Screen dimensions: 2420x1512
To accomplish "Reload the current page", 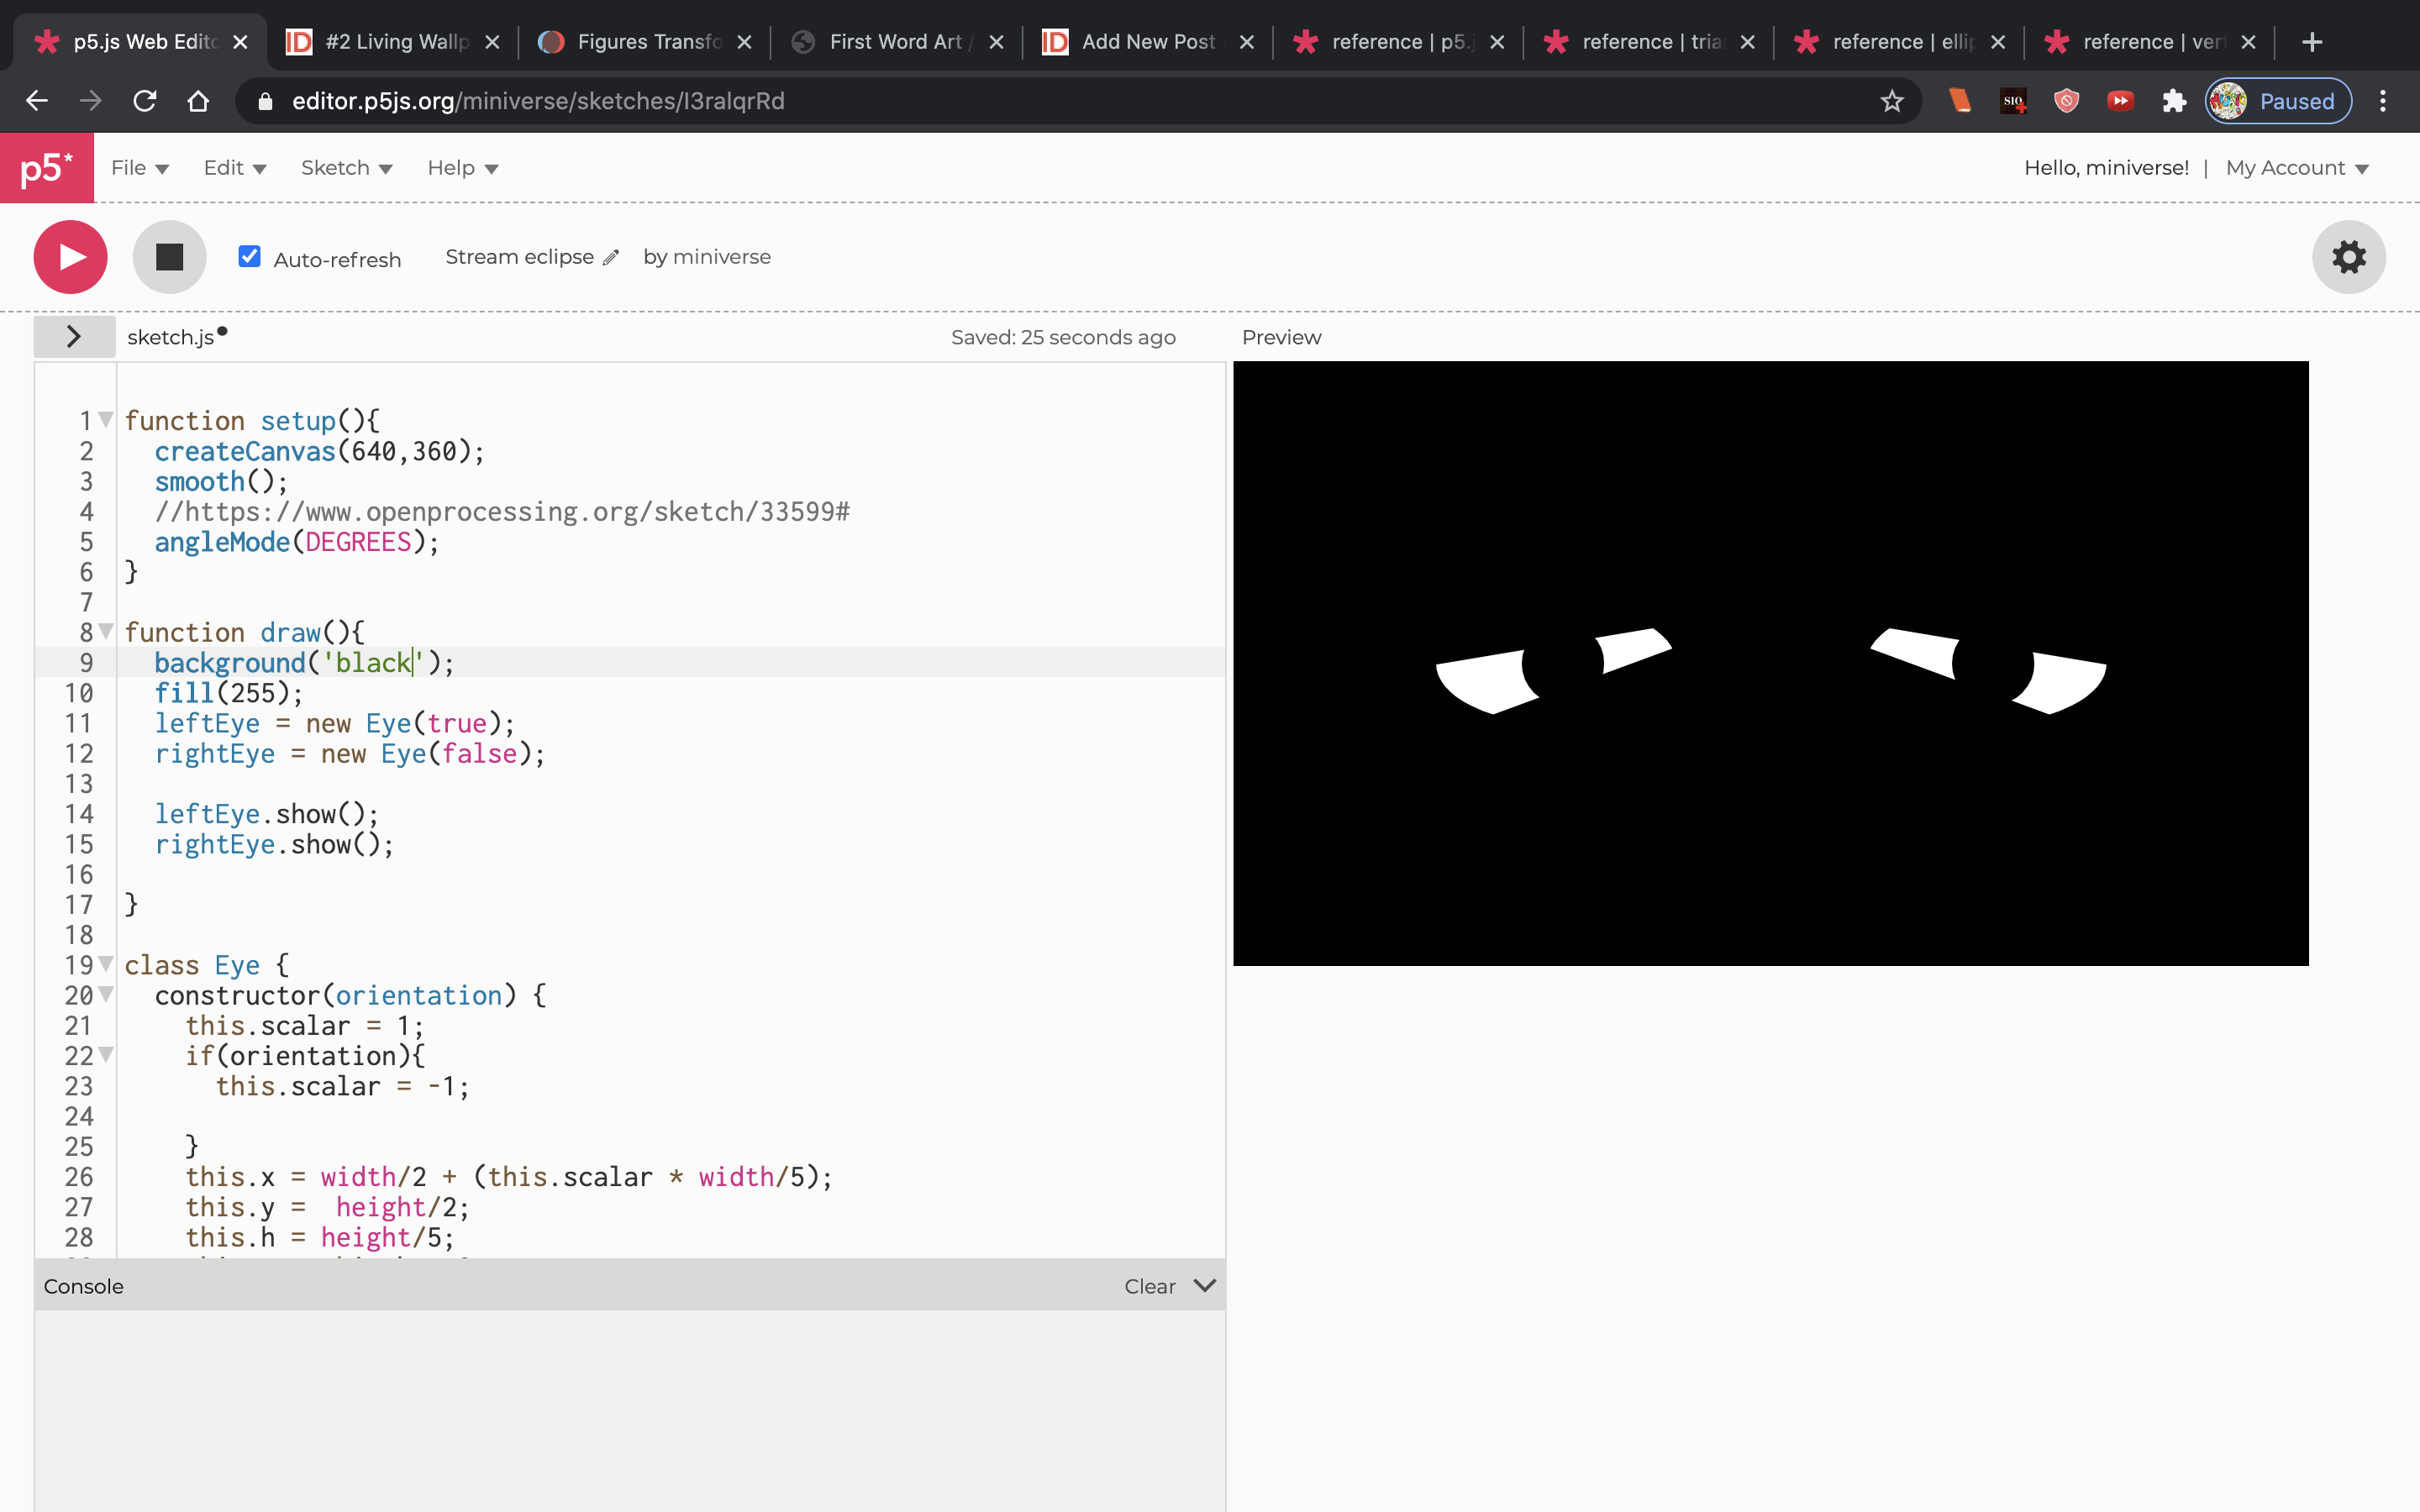I will coord(145,101).
